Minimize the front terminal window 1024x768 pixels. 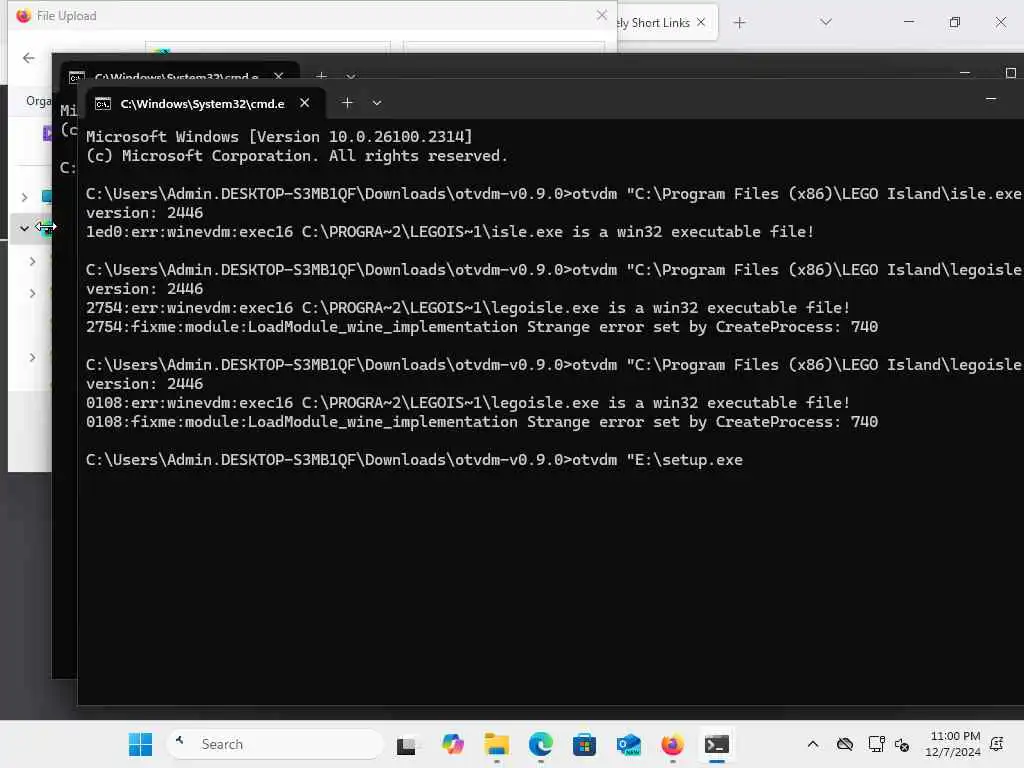point(991,99)
